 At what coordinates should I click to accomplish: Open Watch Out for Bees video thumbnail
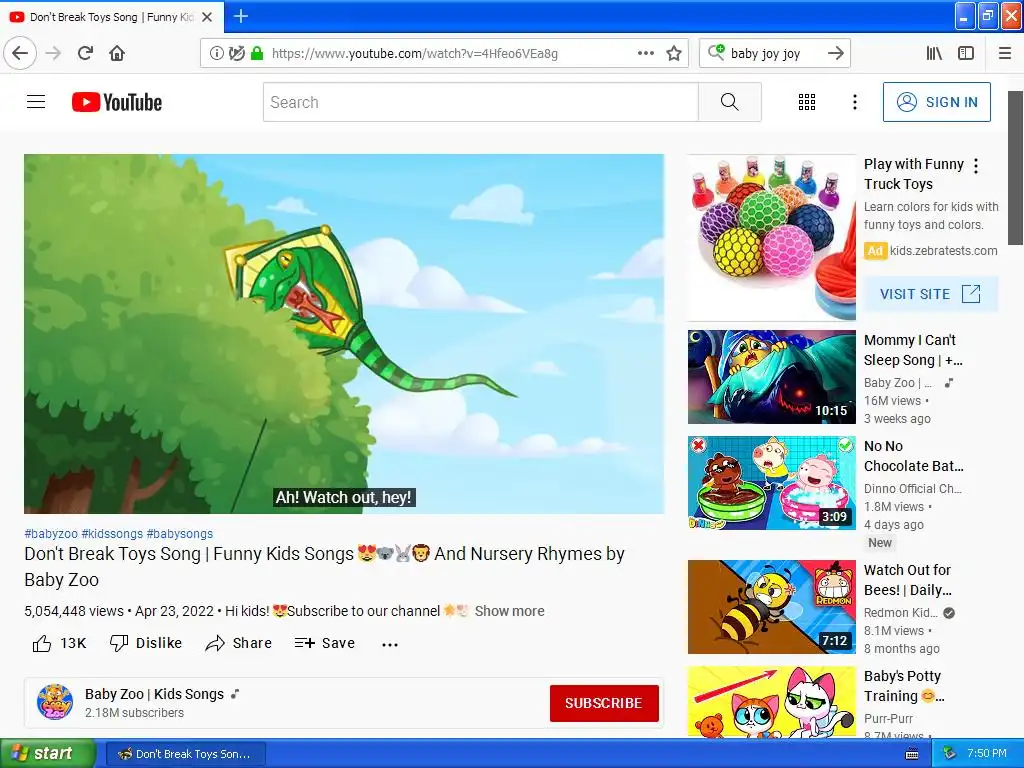point(771,607)
